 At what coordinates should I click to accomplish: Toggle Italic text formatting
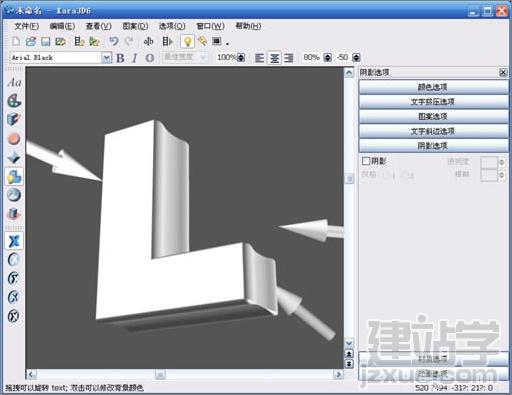click(135, 58)
